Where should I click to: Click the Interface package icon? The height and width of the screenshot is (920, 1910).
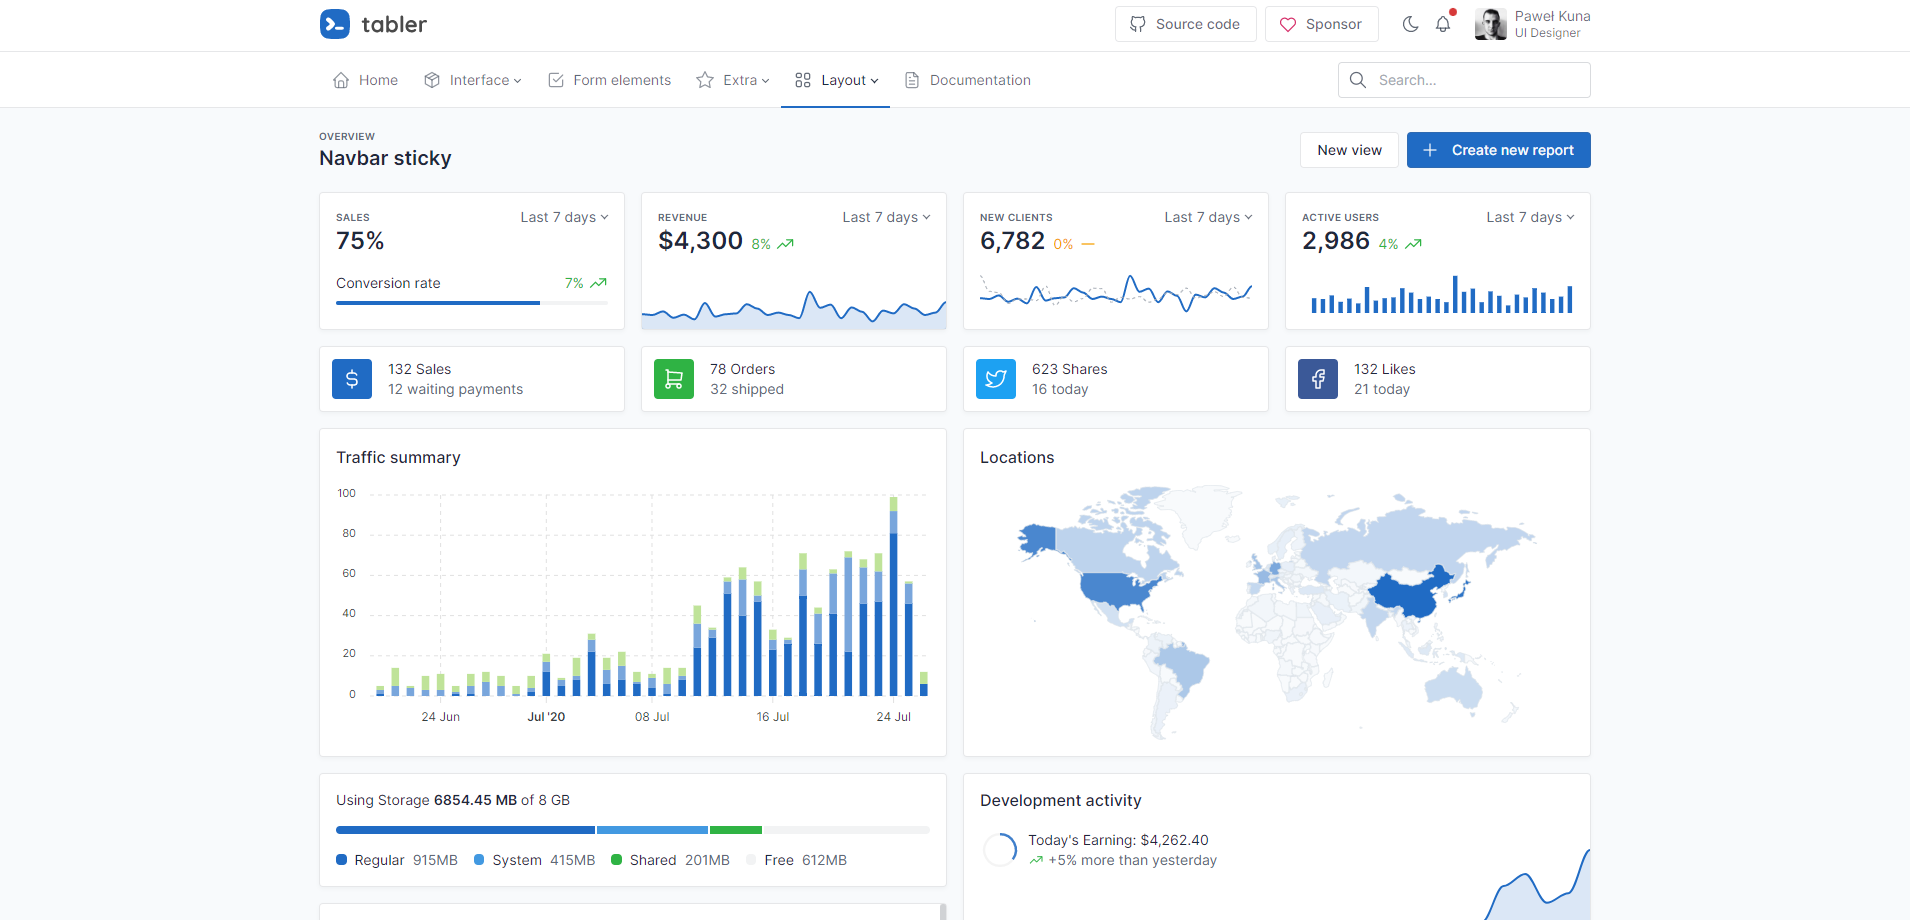pyautogui.click(x=432, y=80)
